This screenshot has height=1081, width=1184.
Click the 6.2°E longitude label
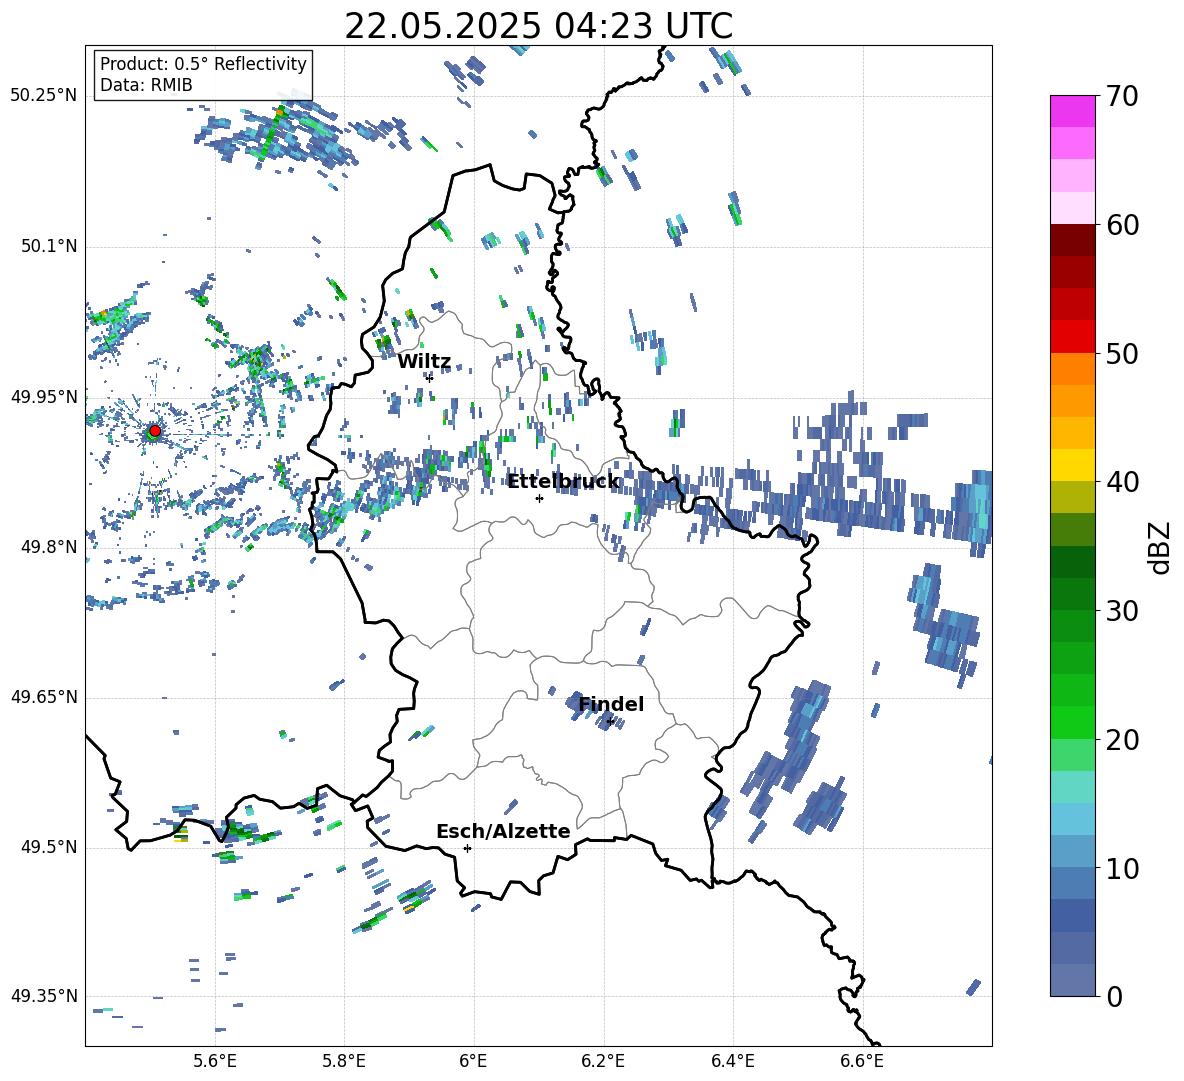[603, 1061]
